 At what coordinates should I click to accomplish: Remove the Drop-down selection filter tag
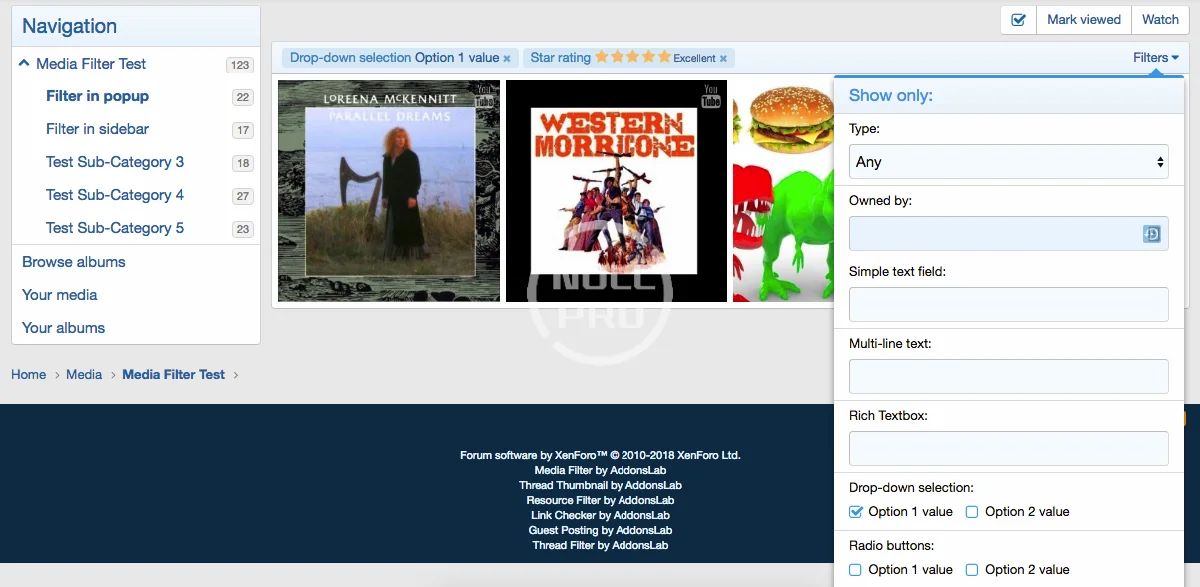508,59
